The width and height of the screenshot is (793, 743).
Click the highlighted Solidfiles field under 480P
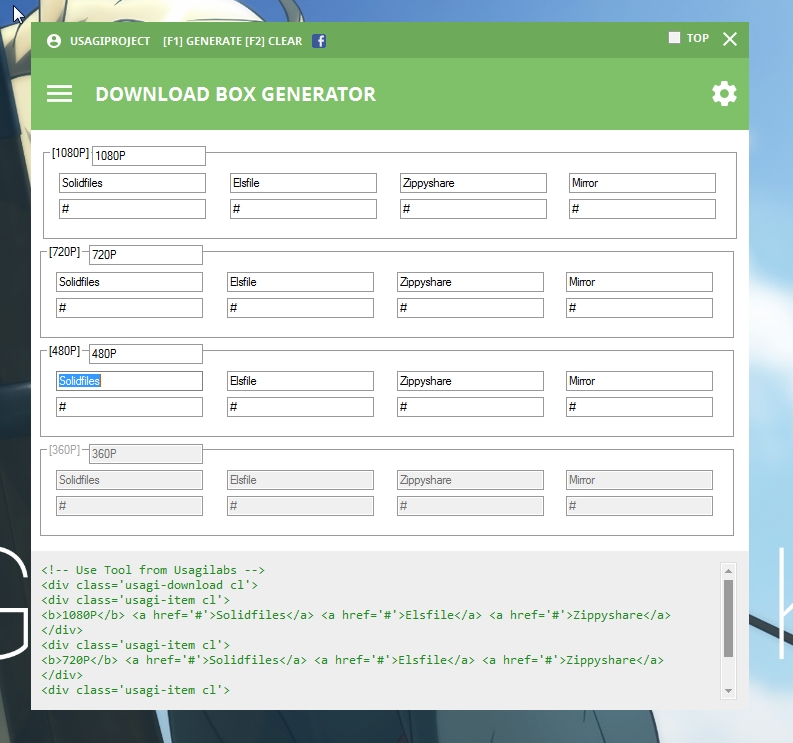click(x=129, y=381)
